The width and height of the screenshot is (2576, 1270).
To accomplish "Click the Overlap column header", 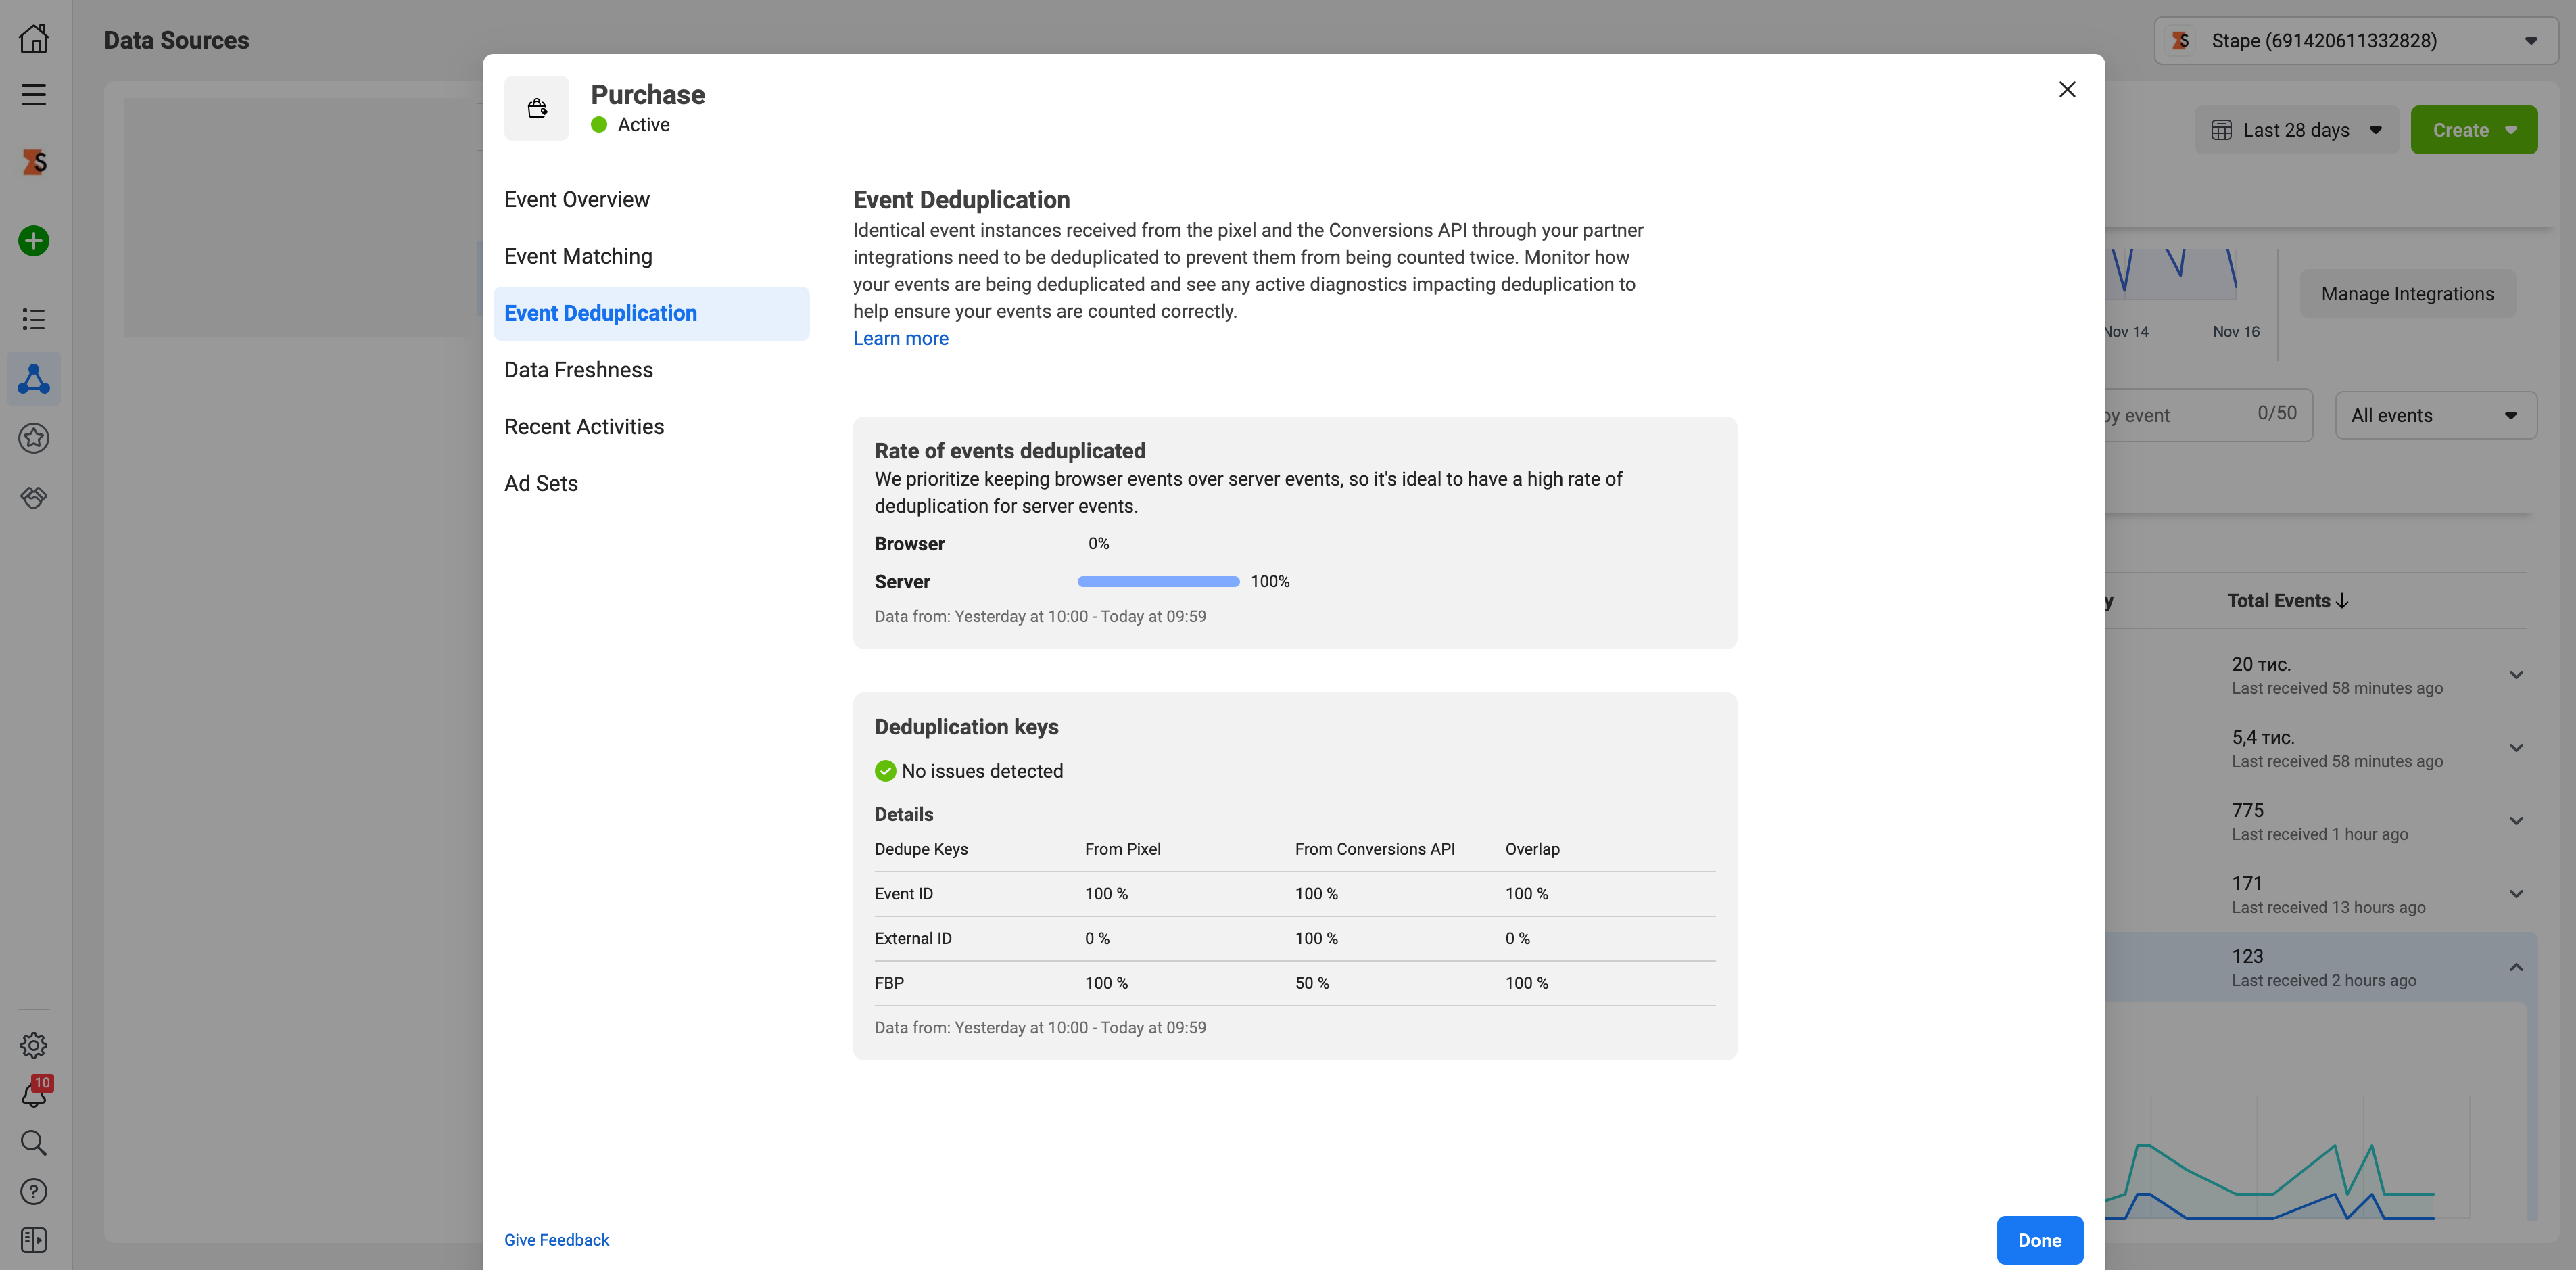I will (1532, 849).
